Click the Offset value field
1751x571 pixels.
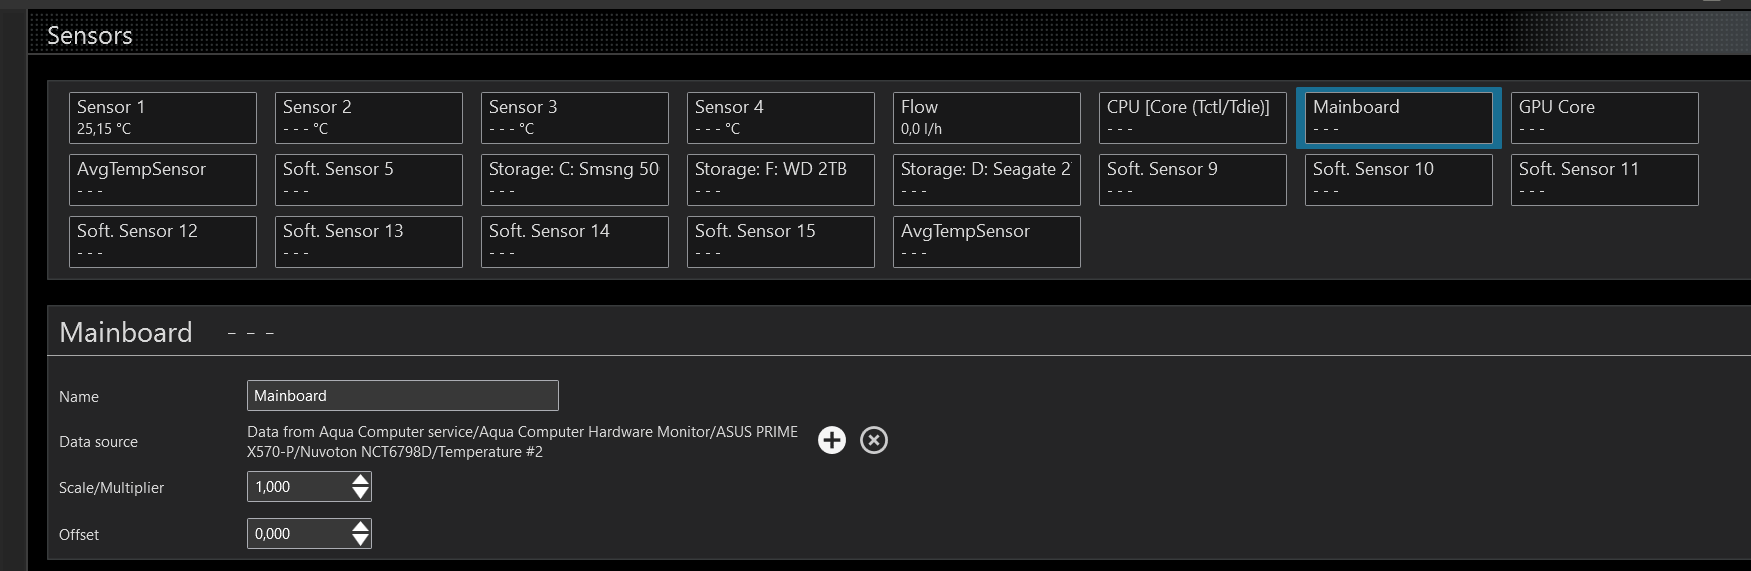[298, 534]
